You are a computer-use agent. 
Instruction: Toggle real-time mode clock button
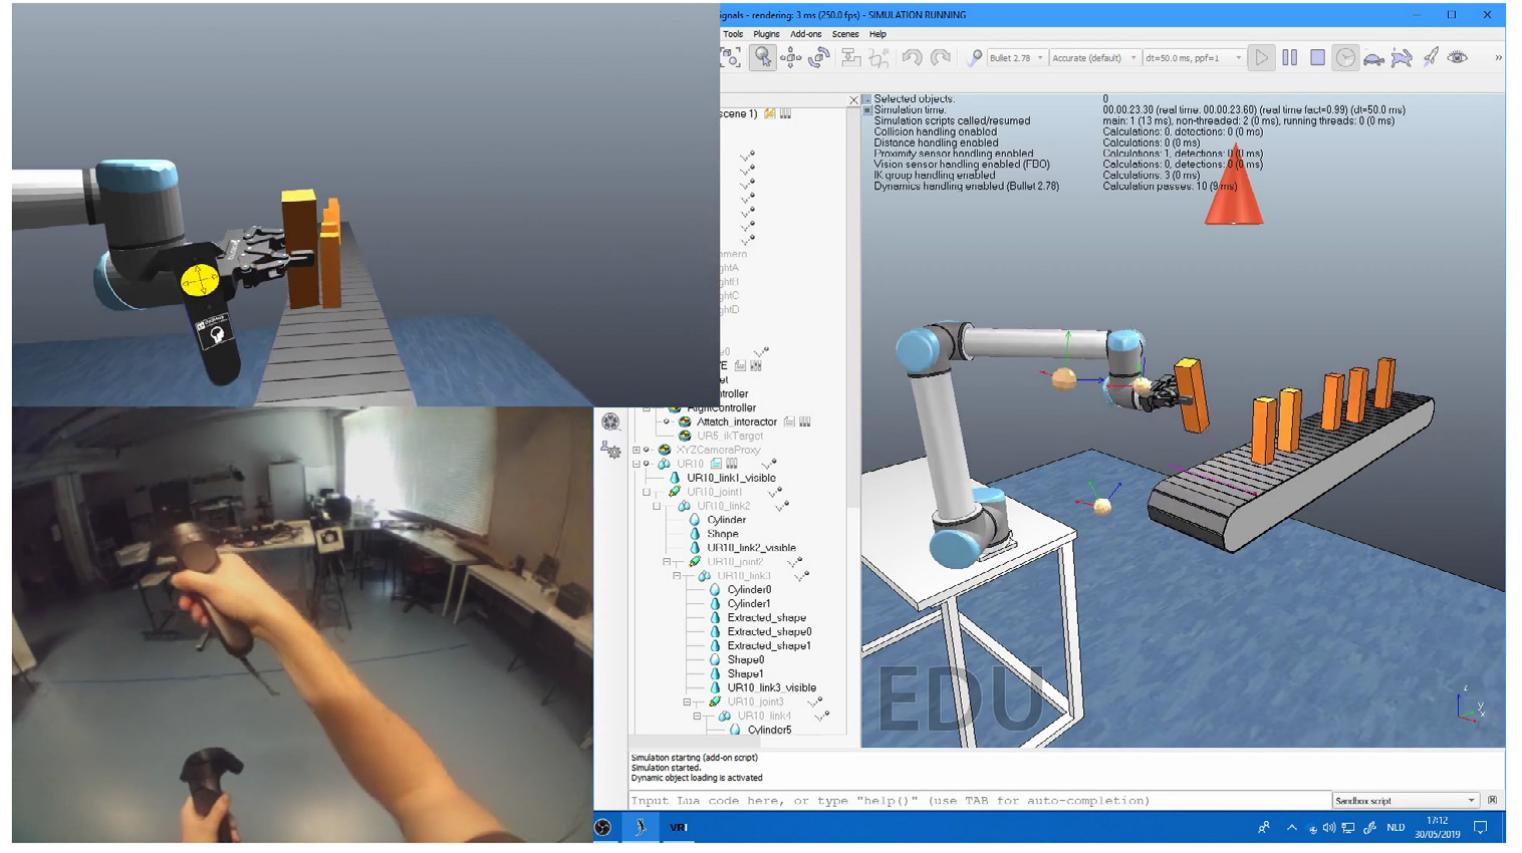[x=1346, y=58]
